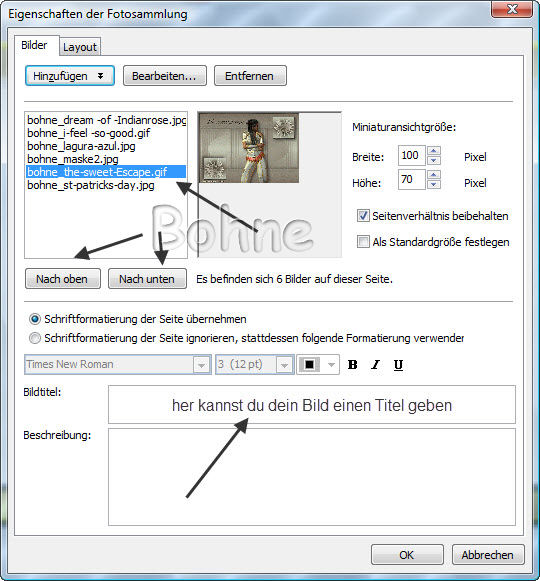The image size is (540, 581).
Task: Toggle Bold text formatting
Action: [x=352, y=365]
